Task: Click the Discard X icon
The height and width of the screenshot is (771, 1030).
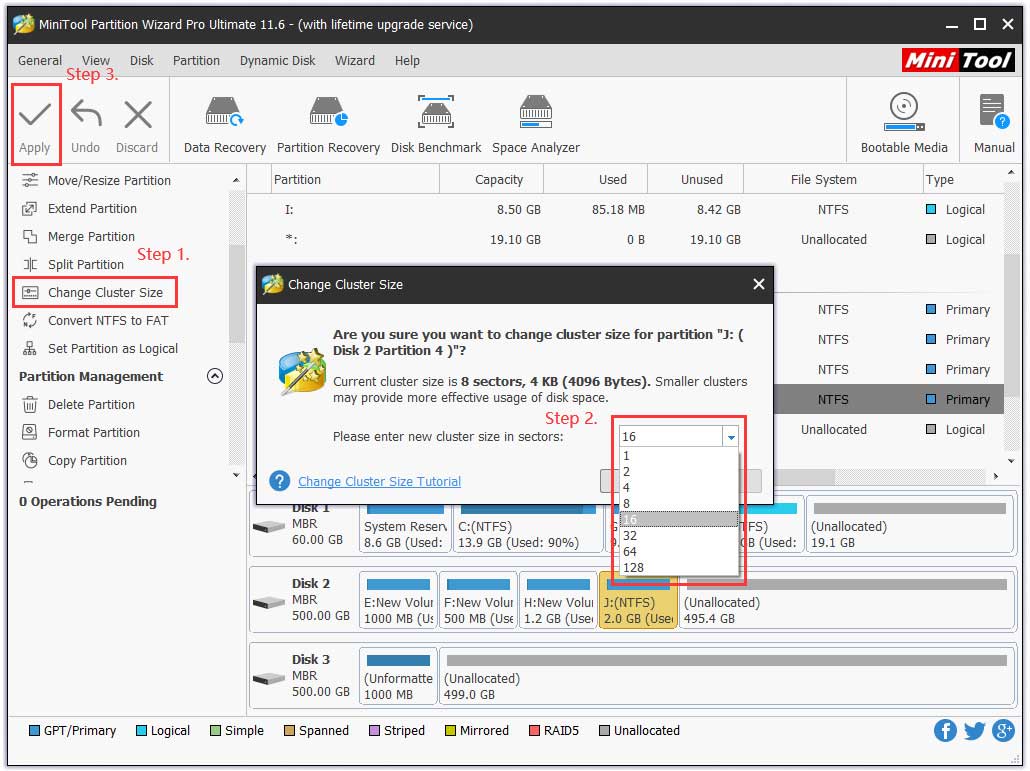Action: [137, 115]
